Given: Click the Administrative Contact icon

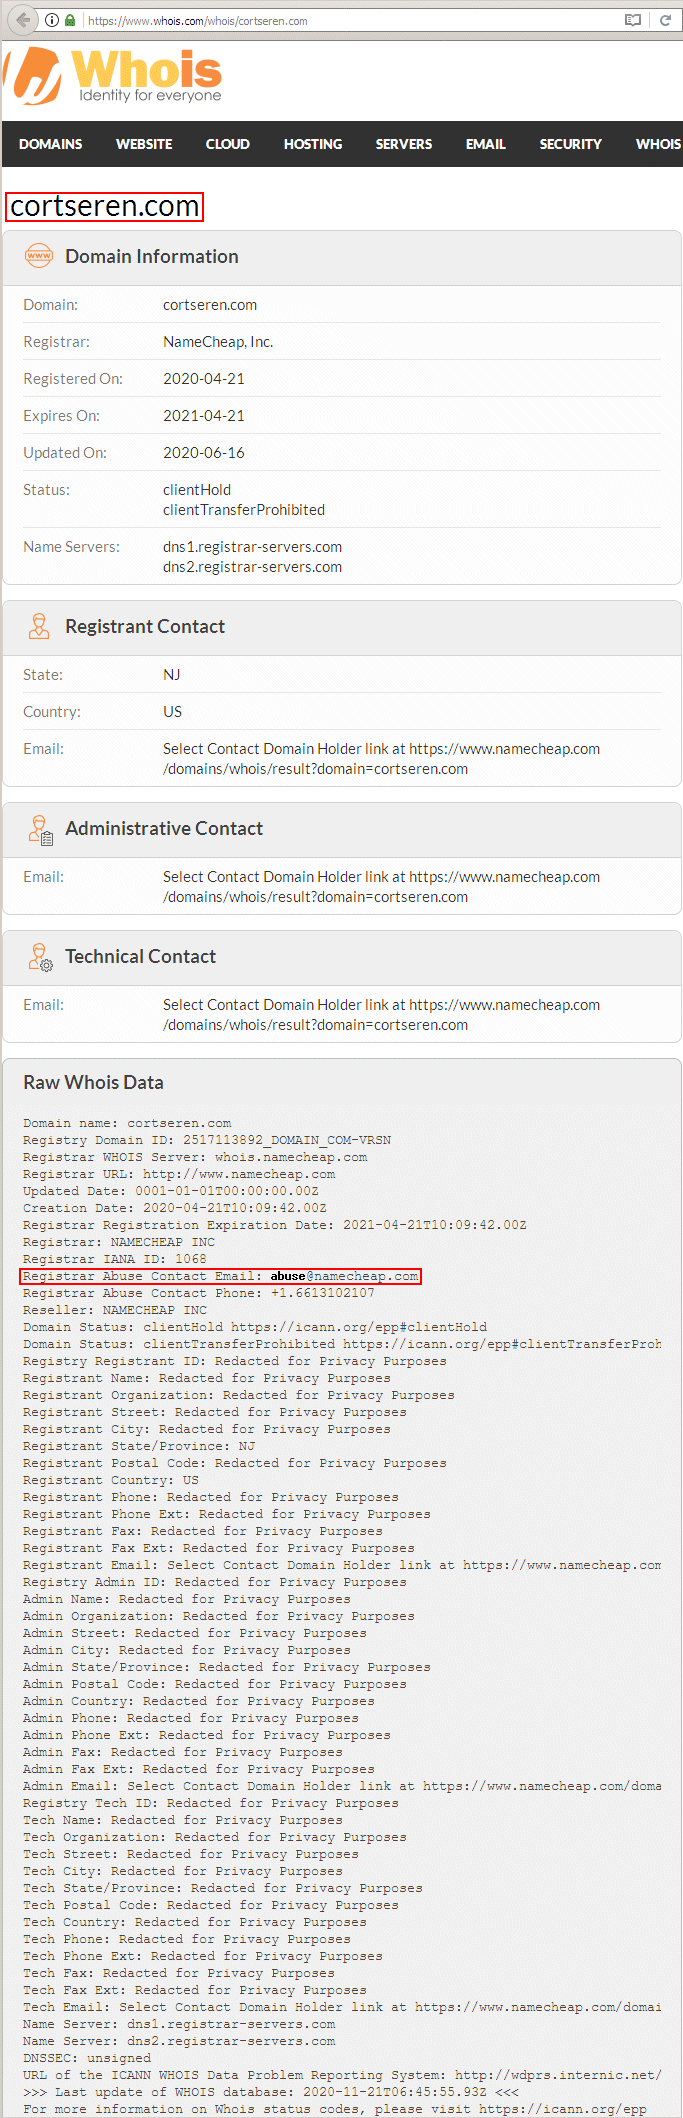Looking at the screenshot, I should pyautogui.click(x=40, y=829).
